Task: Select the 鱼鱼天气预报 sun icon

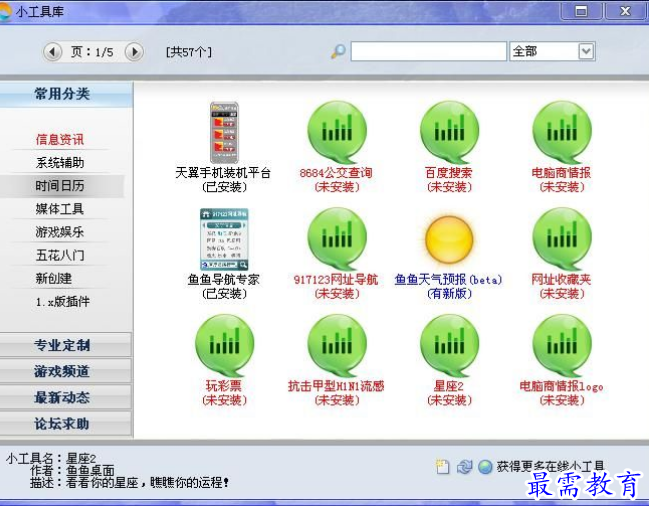Action: coord(449,240)
